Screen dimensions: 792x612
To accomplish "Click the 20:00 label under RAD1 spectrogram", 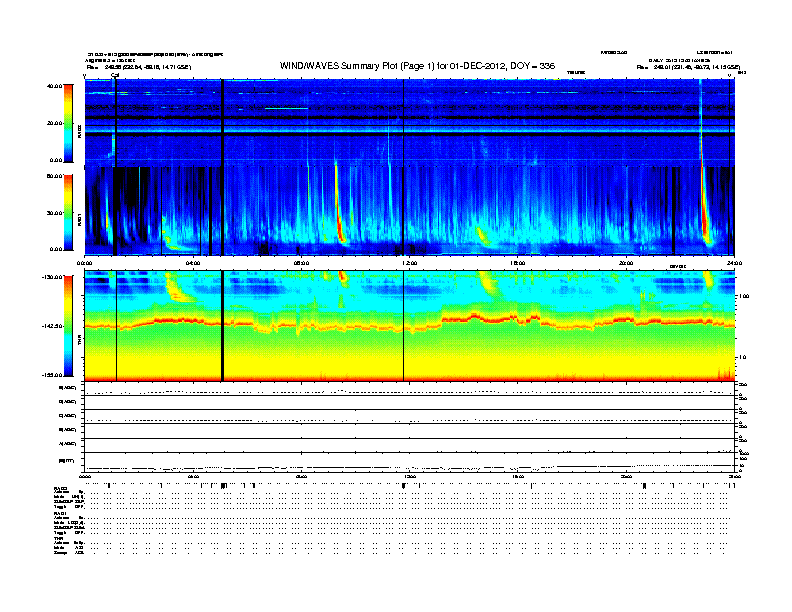I will (626, 263).
